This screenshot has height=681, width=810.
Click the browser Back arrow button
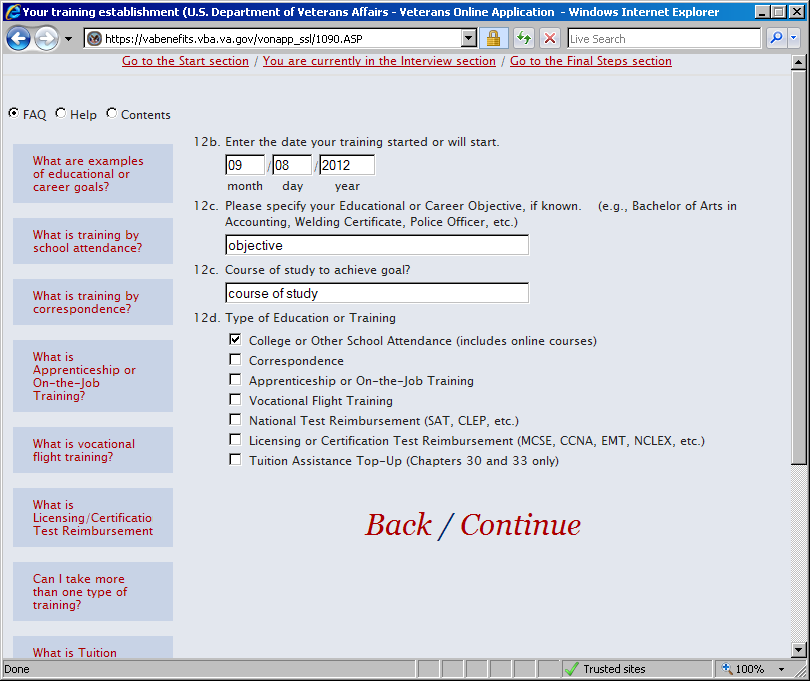19,39
